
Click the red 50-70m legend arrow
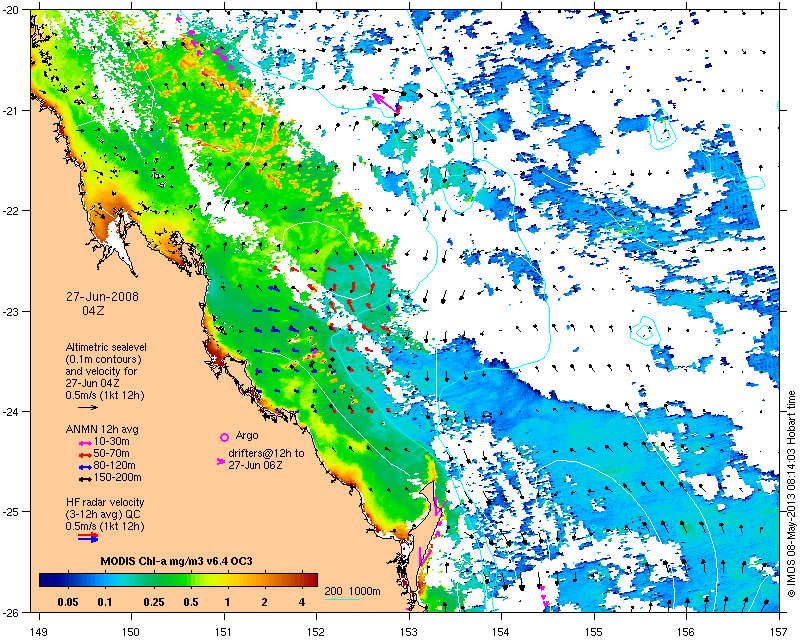pyautogui.click(x=86, y=455)
